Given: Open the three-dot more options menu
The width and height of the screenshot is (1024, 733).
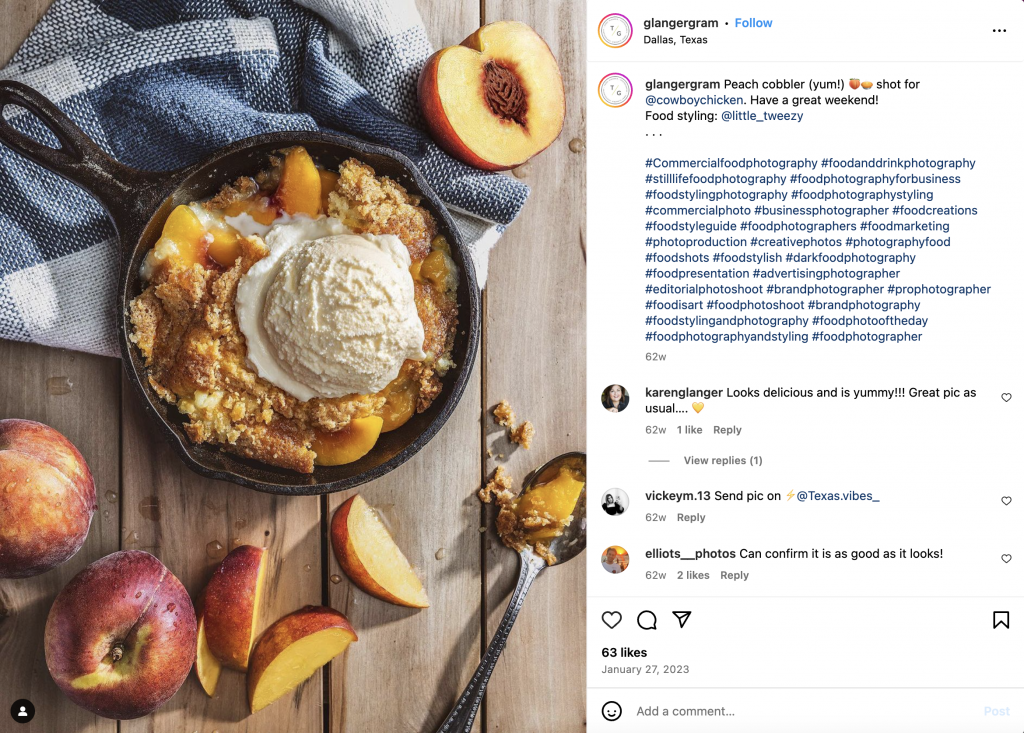Looking at the screenshot, I should (999, 31).
